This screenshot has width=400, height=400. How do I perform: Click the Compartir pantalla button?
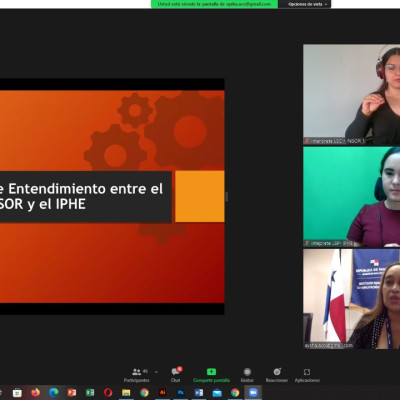[x=211, y=375]
